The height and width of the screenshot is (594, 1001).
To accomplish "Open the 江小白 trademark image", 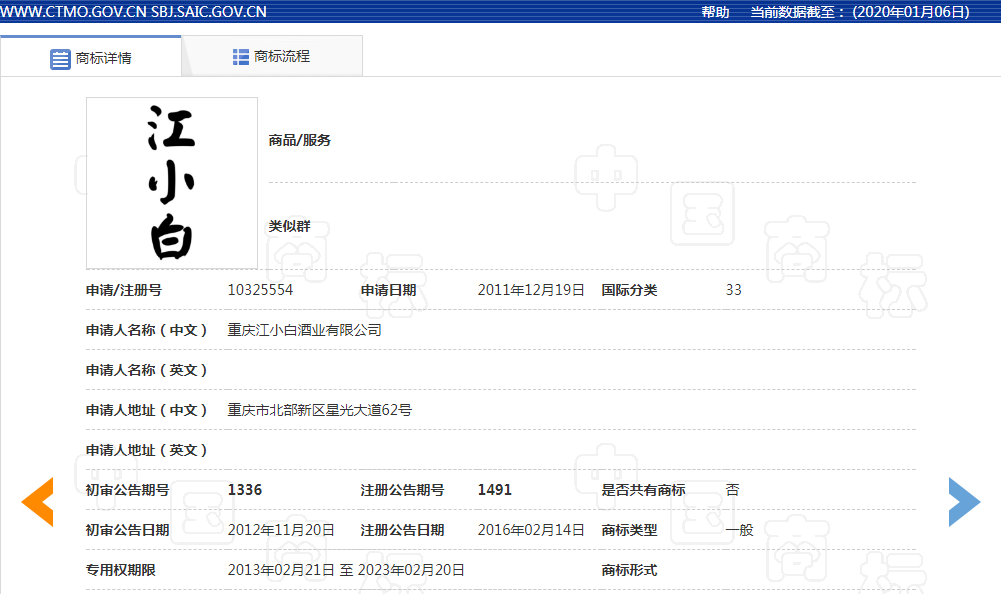I will 172,183.
